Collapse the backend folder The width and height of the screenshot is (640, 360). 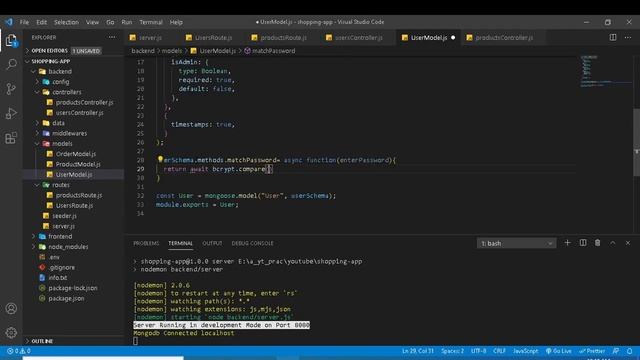pos(60,71)
